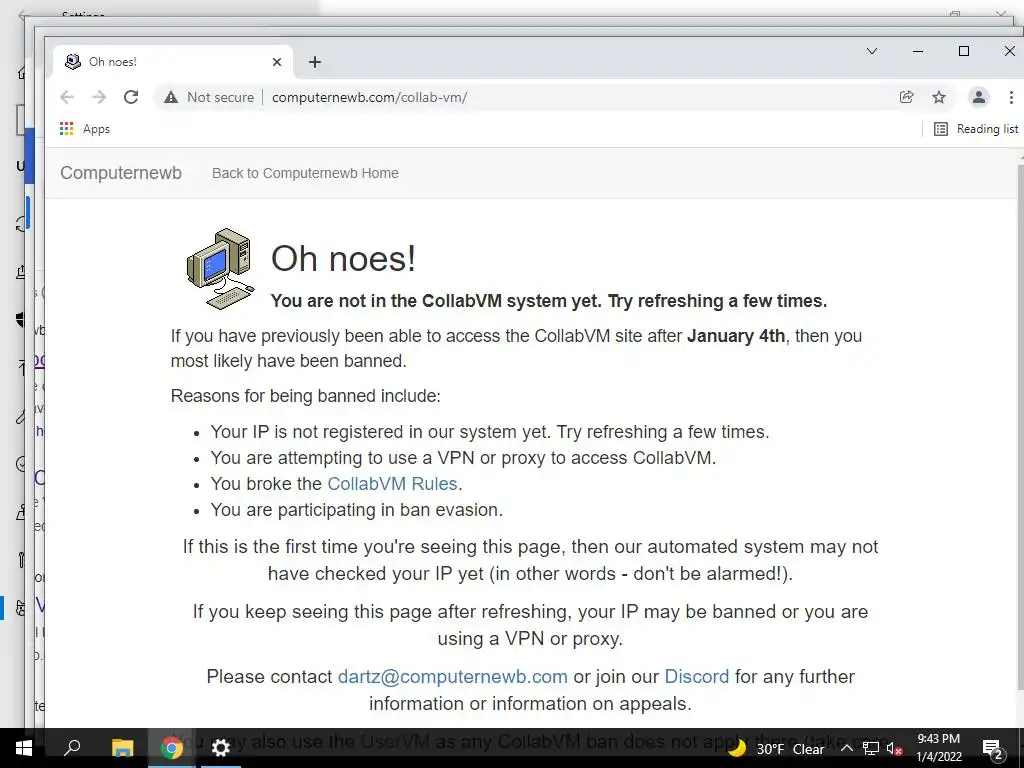
Task: Open the Discord invite link
Action: [x=696, y=677]
